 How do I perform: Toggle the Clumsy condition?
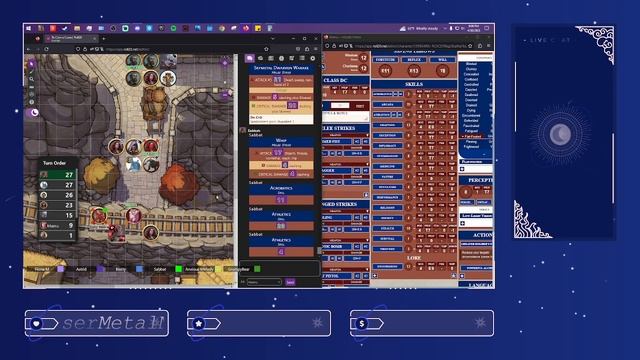tap(471, 69)
